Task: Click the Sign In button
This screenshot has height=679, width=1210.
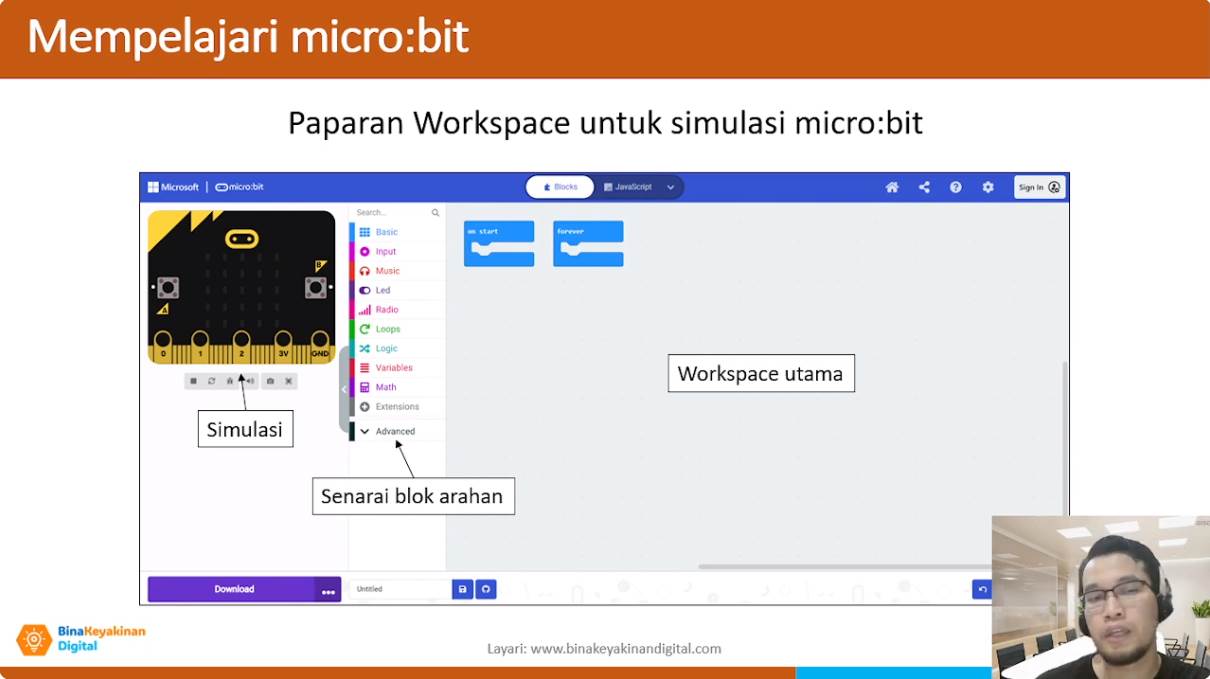Action: [1039, 187]
